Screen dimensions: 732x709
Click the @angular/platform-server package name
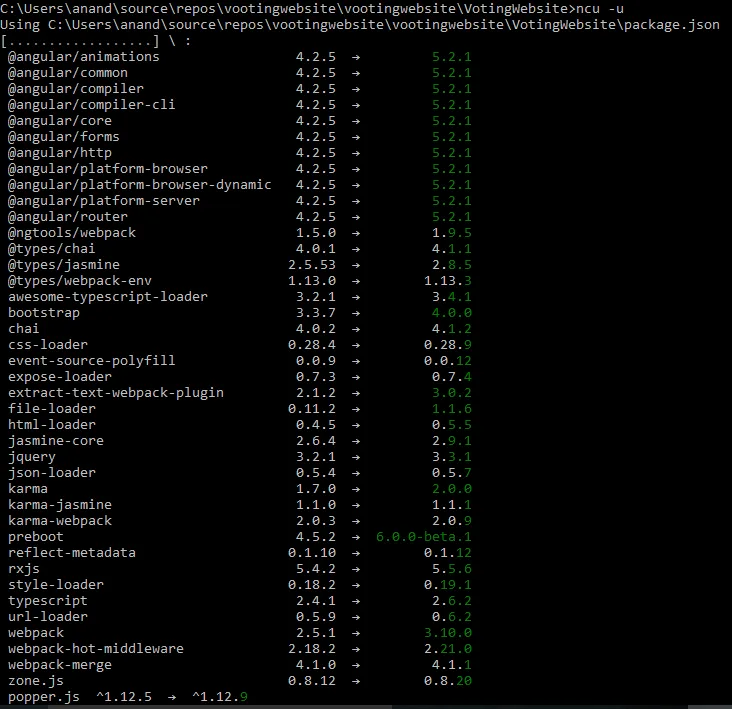click(x=104, y=201)
